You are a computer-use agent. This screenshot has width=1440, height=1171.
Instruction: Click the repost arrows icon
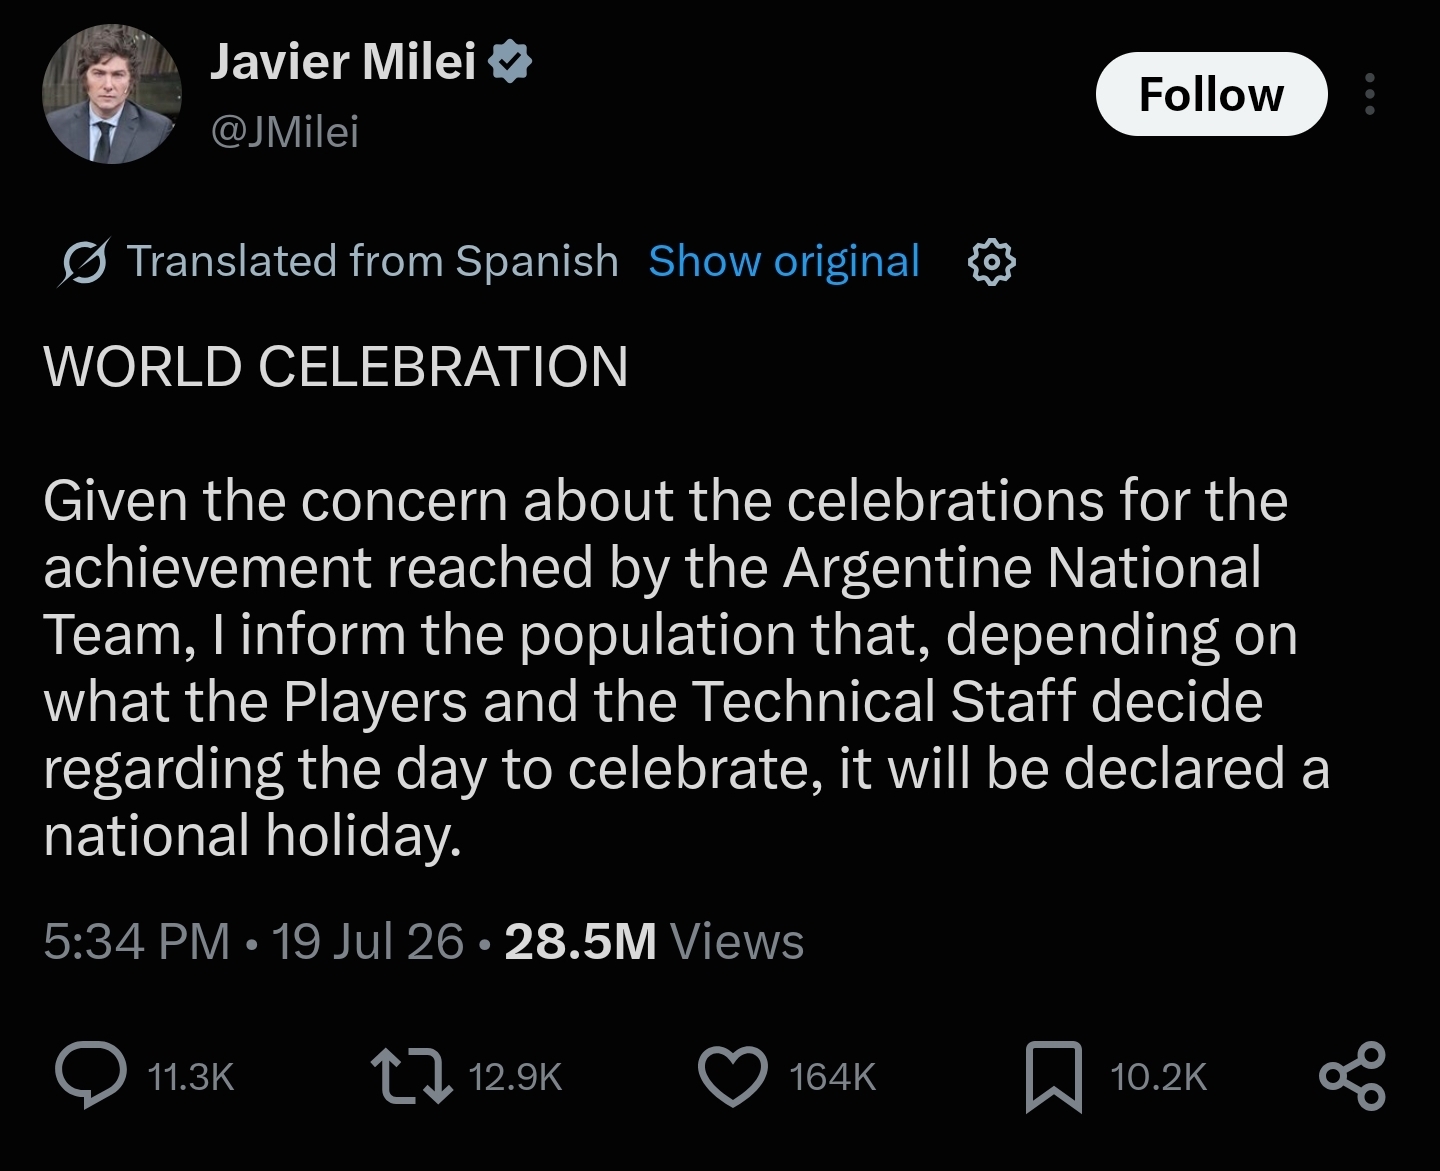(x=411, y=1076)
